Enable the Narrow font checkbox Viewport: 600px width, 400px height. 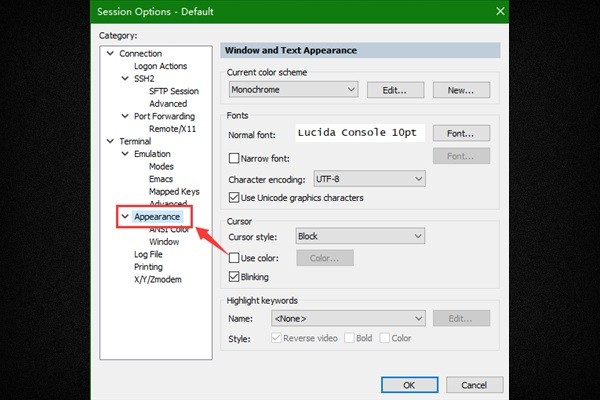pyautogui.click(x=234, y=158)
